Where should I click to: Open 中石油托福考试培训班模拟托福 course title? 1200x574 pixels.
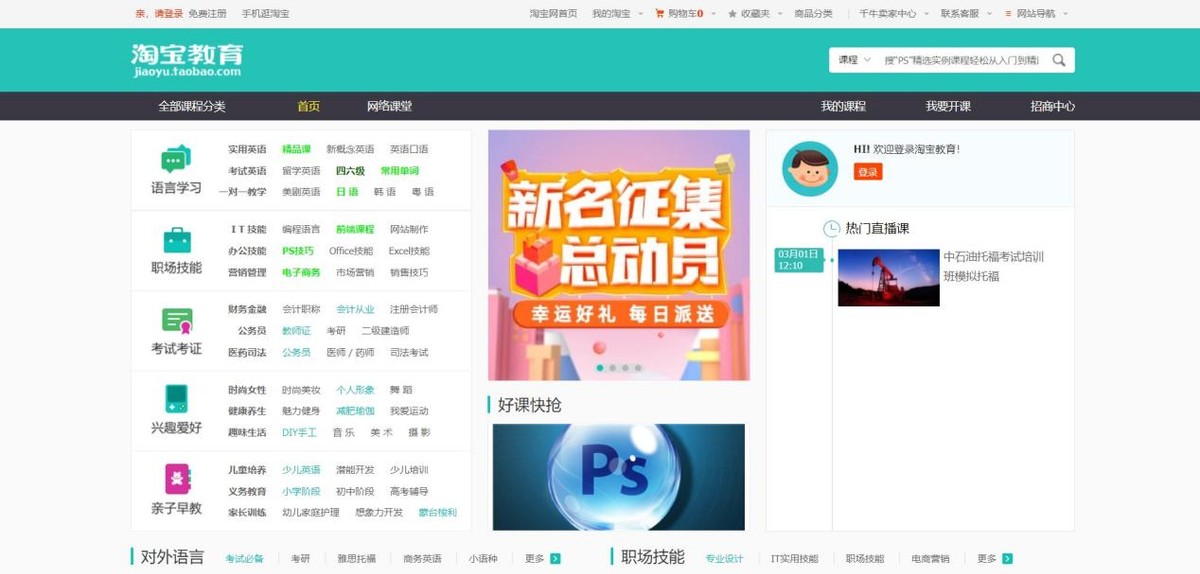[x=994, y=266]
